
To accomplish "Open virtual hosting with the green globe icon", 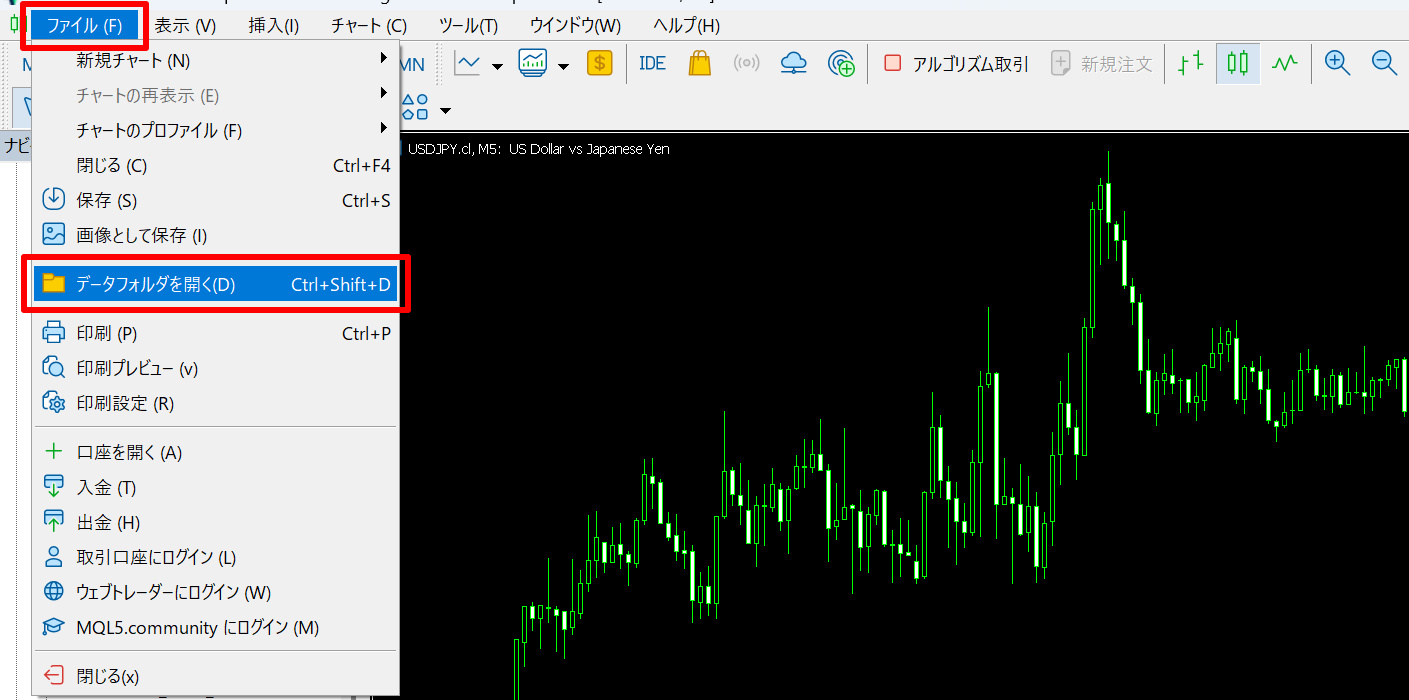I will click(841, 62).
